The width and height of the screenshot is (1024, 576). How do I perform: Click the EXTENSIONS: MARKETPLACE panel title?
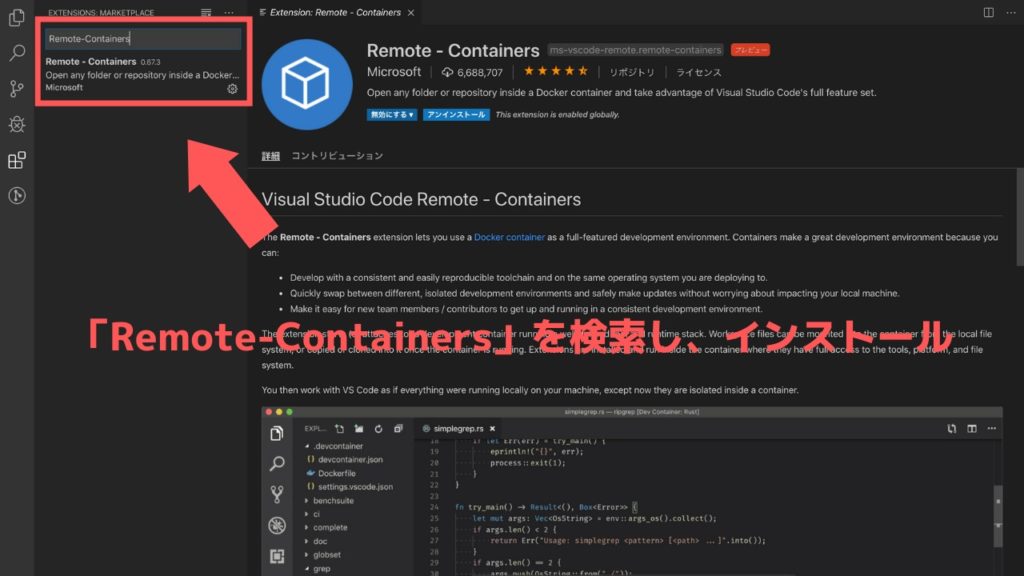pos(101,12)
